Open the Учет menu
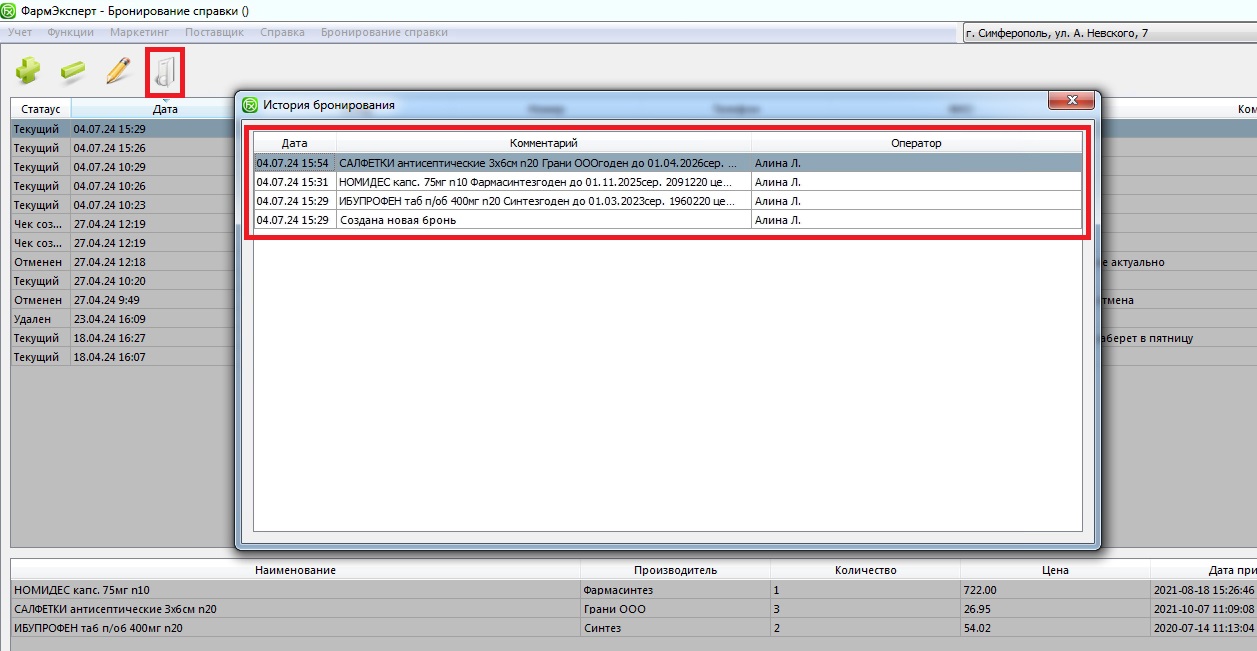Image resolution: width=1257 pixels, height=651 pixels. [x=20, y=32]
